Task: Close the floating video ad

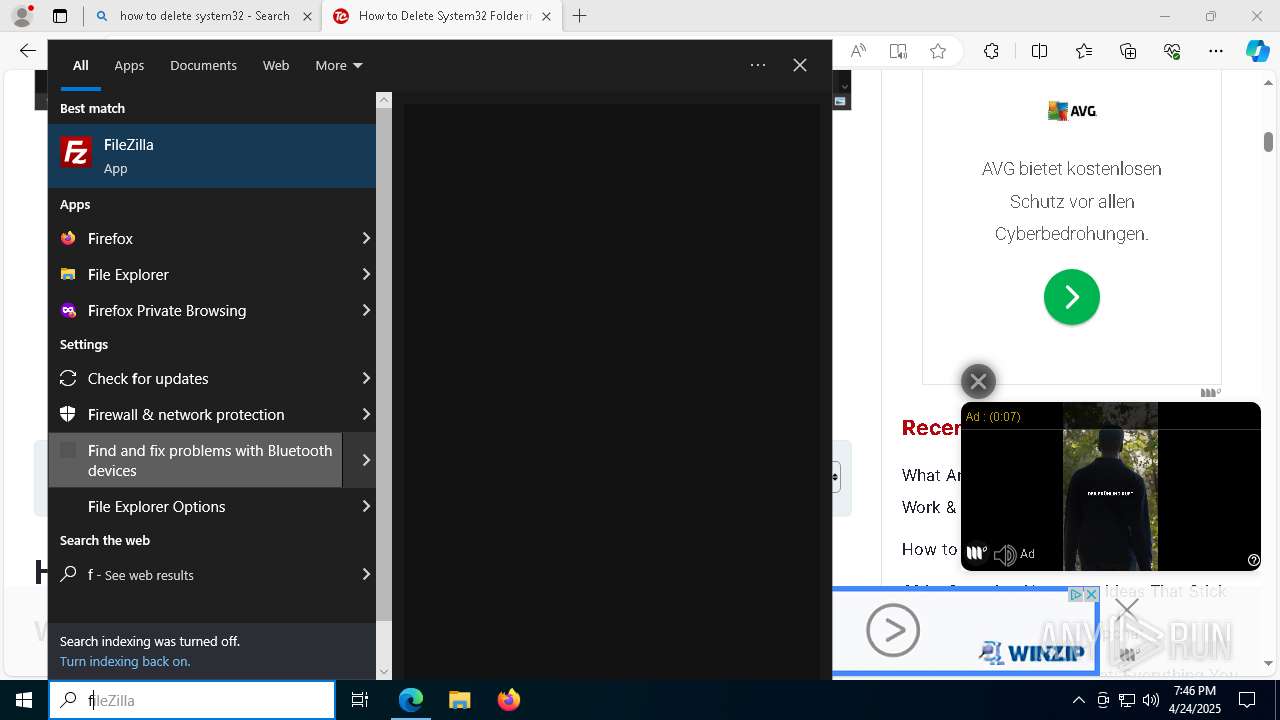Action: coord(978,381)
